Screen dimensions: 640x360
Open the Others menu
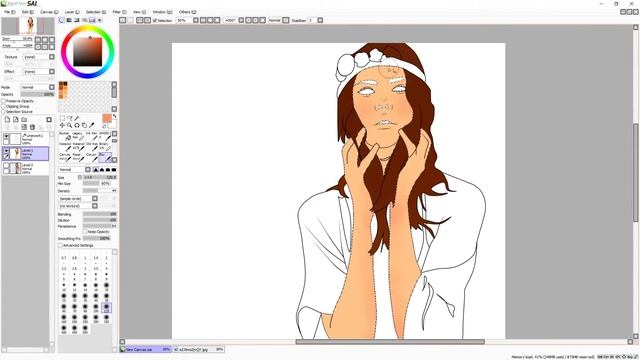click(187, 12)
